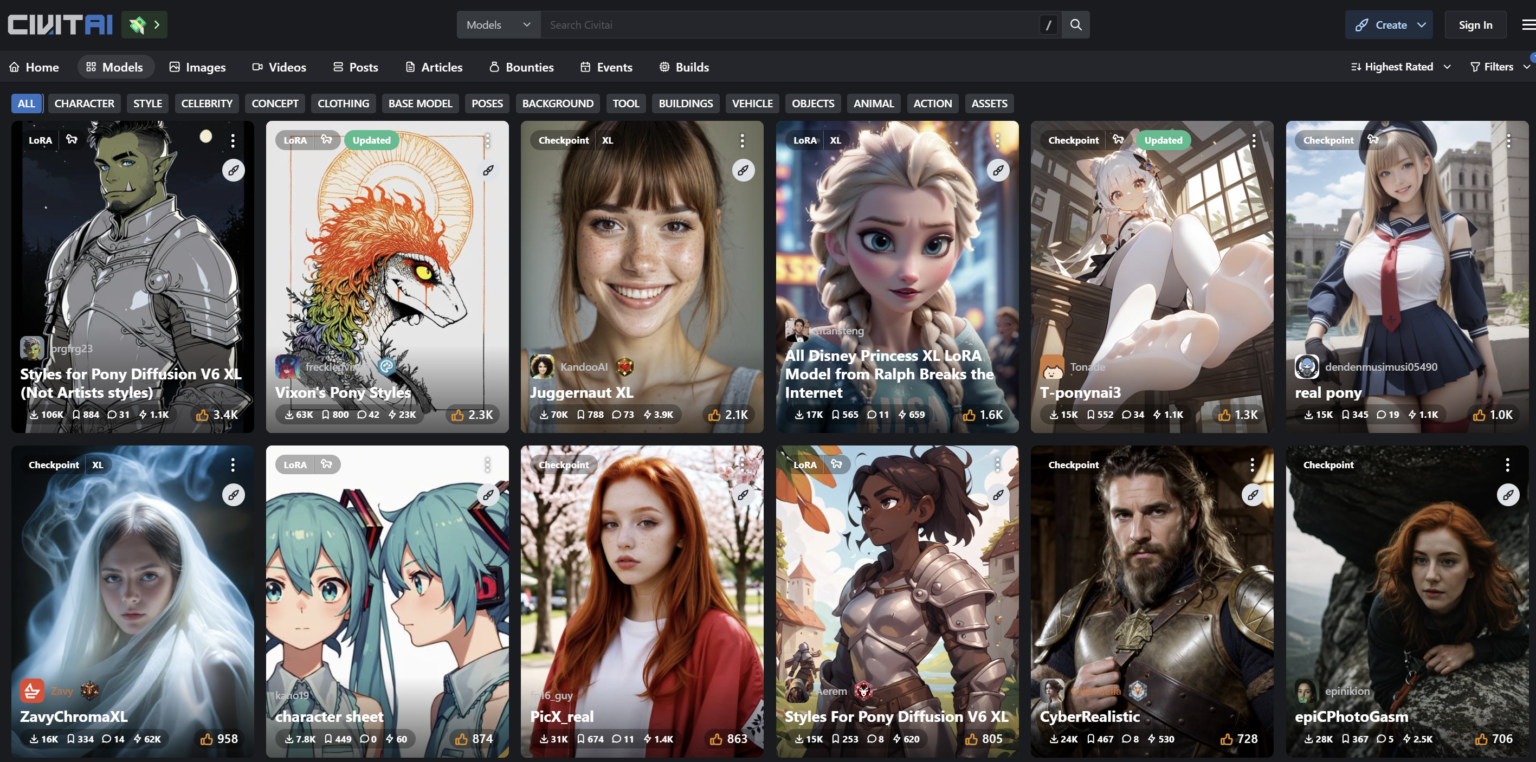Viewport: 1536px width, 762px height.
Task: Toggle the CHARACTER category filter
Action: [x=84, y=103]
